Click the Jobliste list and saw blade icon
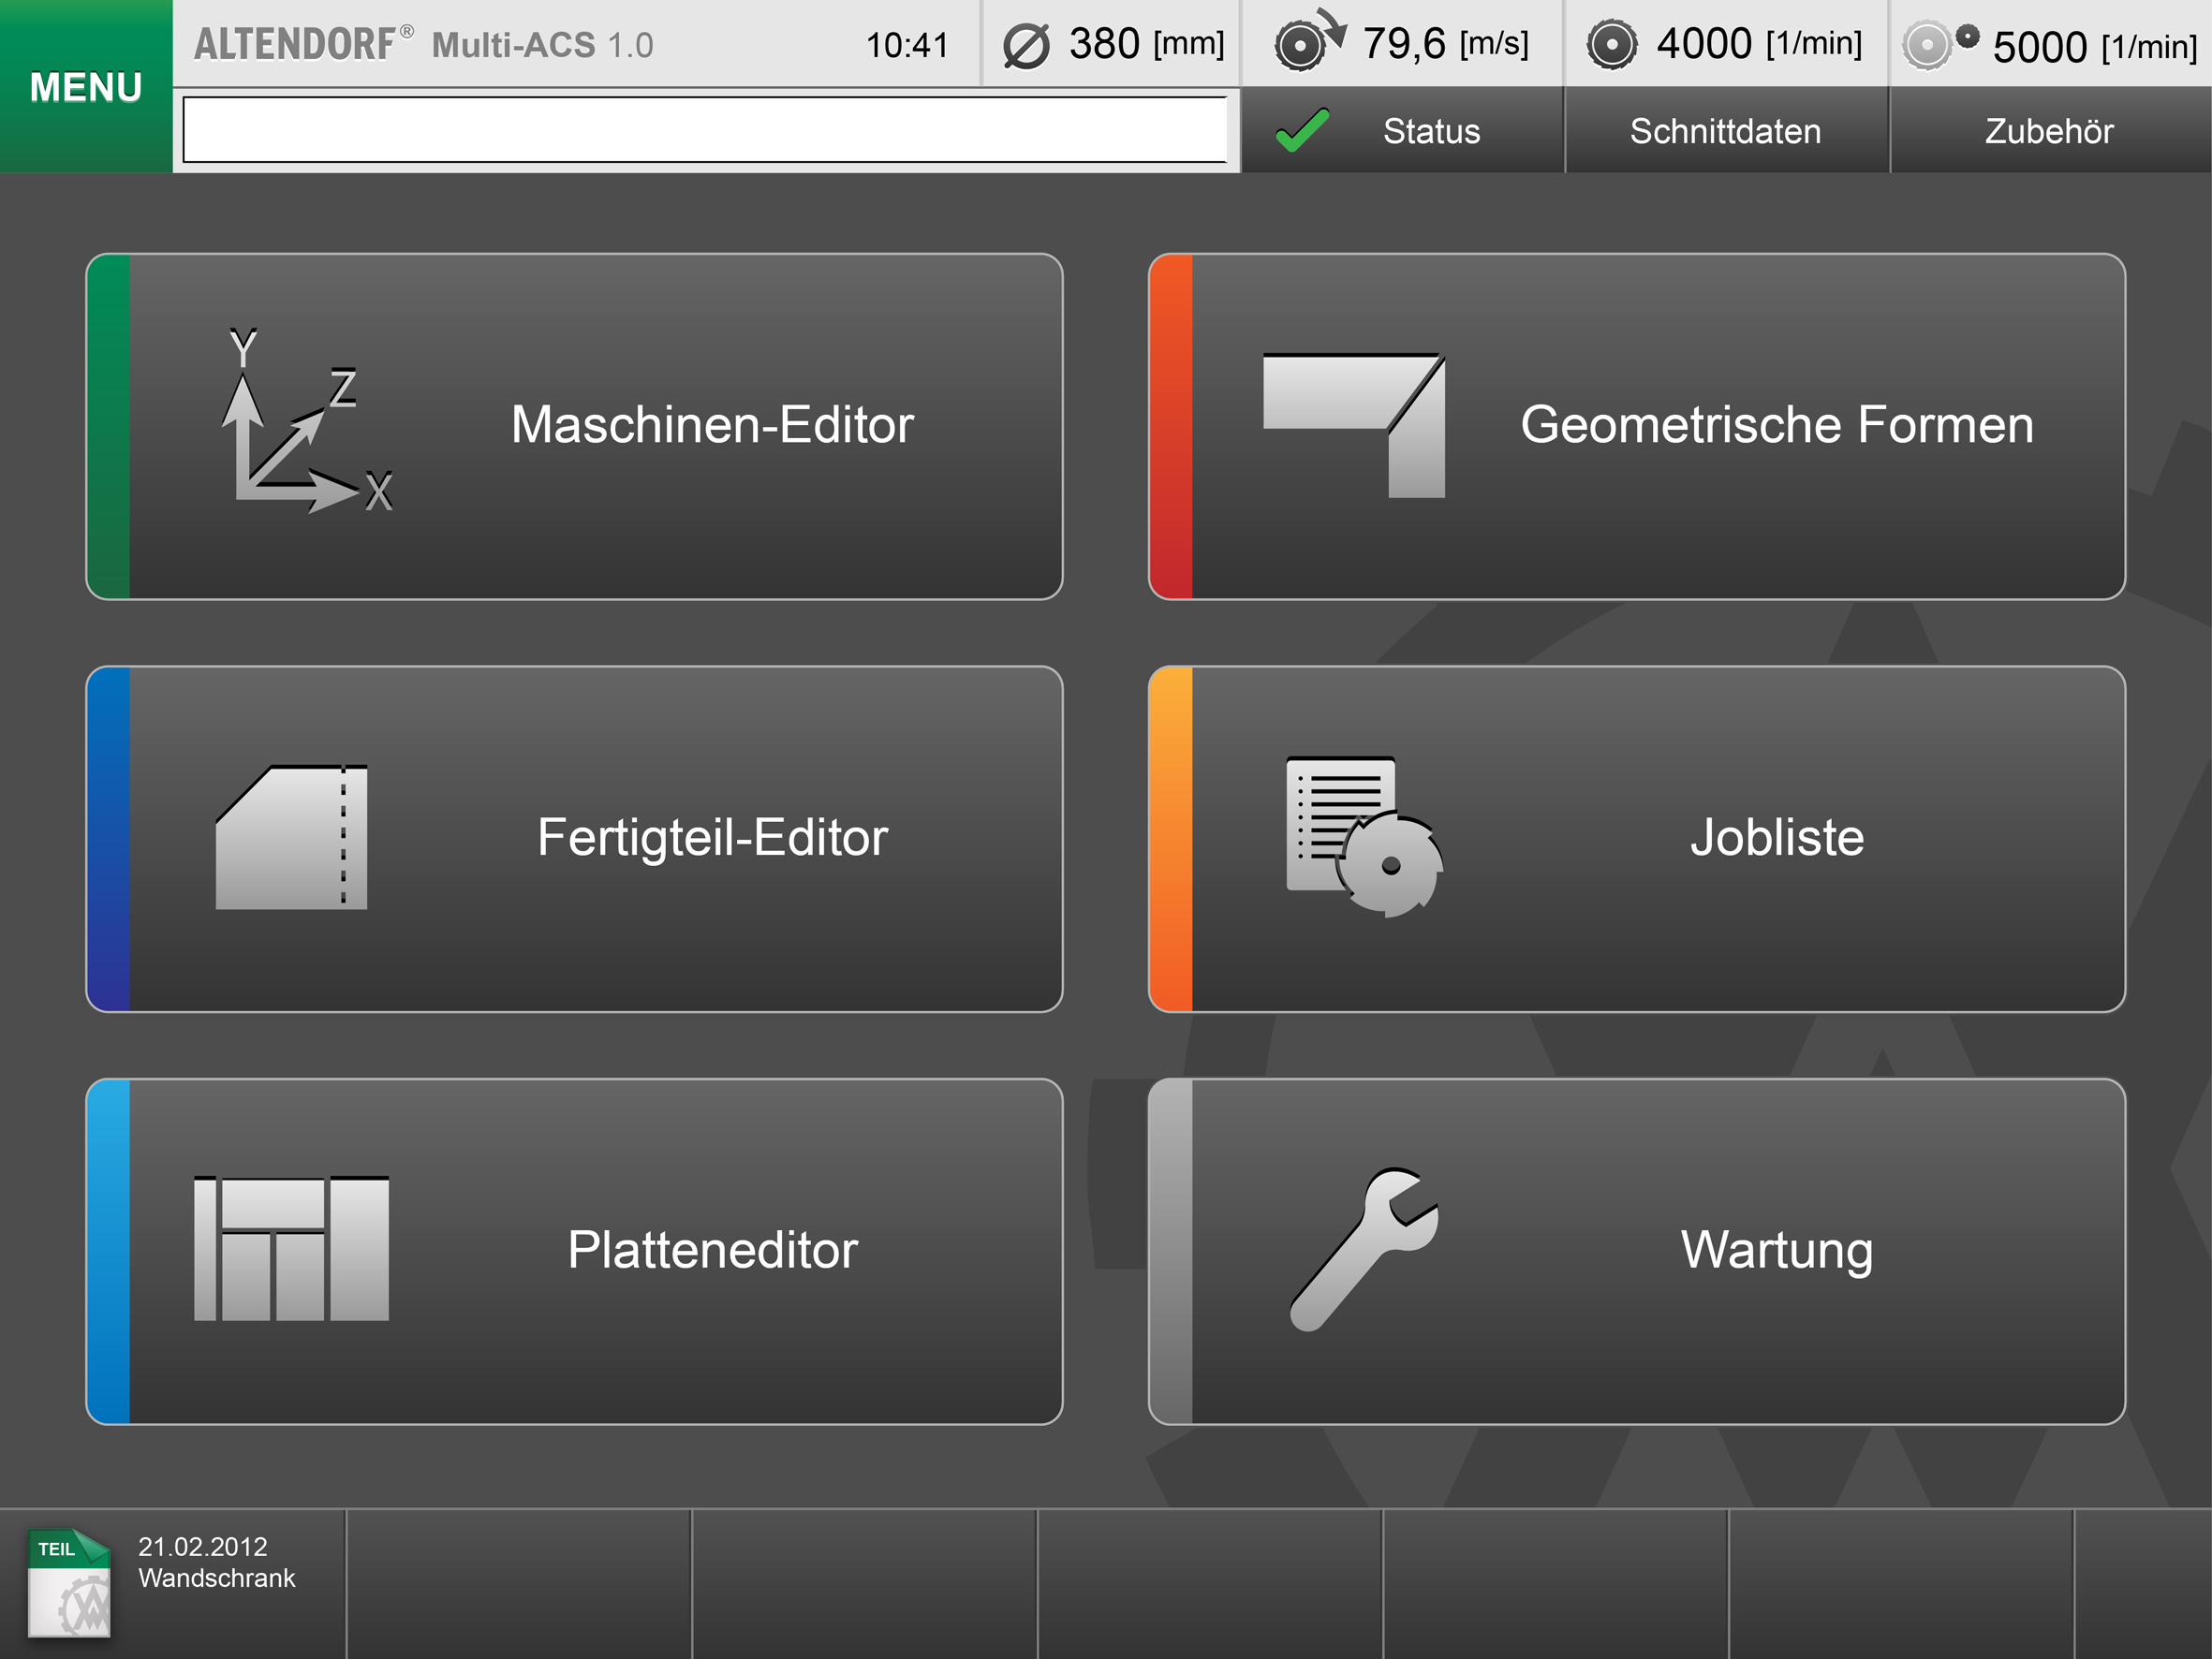 point(1363,836)
